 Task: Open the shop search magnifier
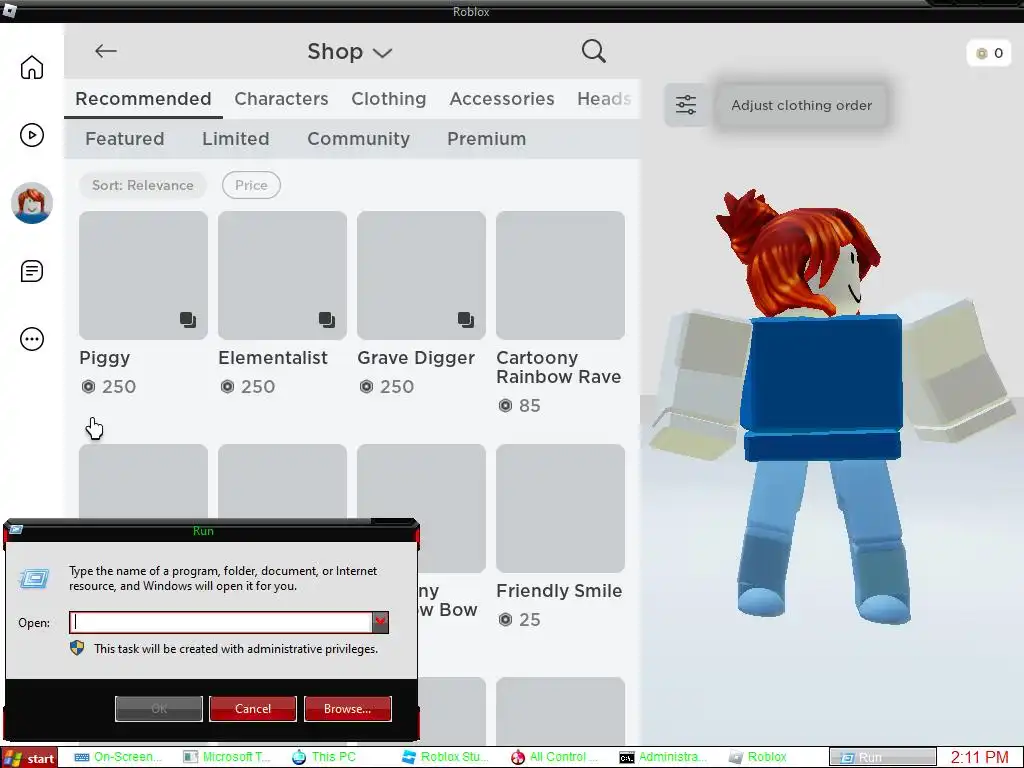coord(594,51)
